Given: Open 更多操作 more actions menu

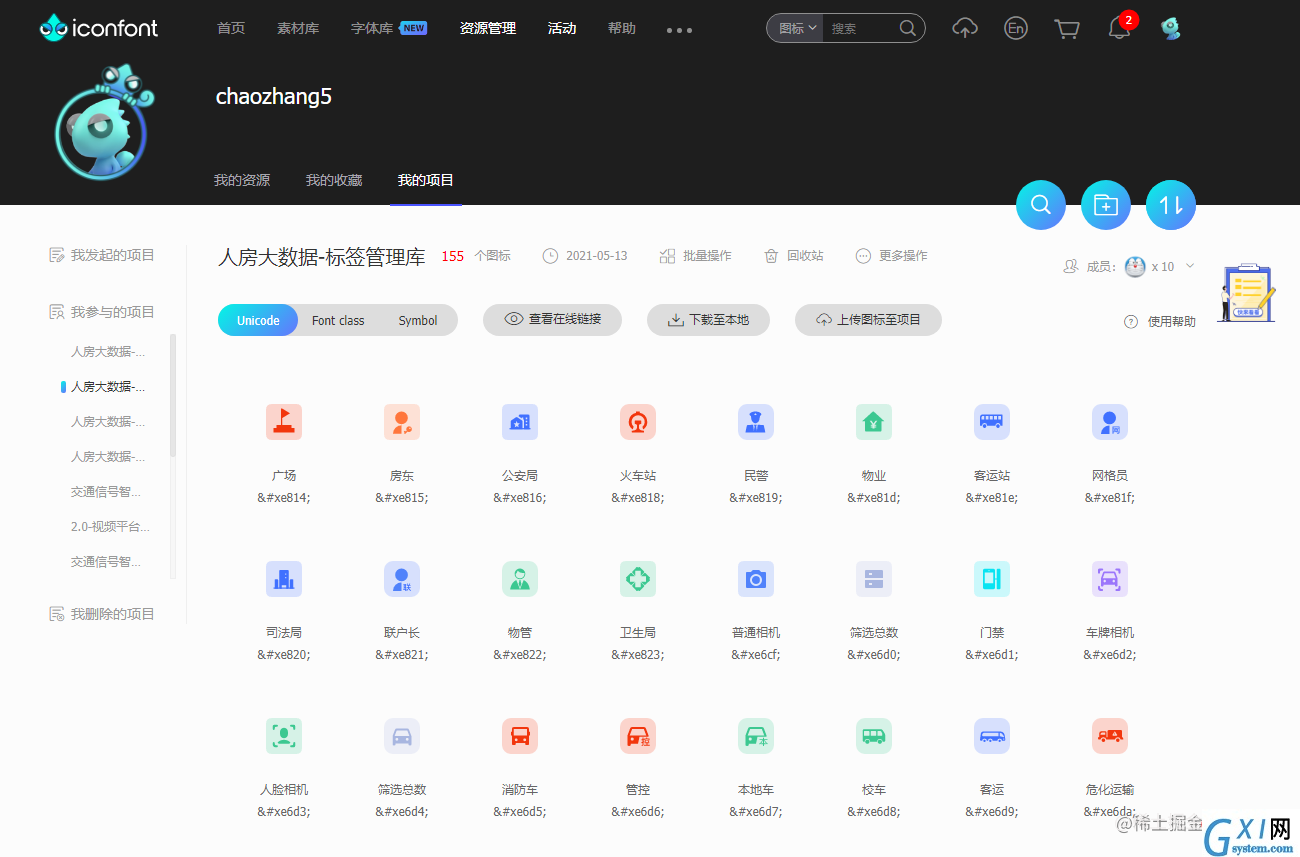Looking at the screenshot, I should point(892,256).
